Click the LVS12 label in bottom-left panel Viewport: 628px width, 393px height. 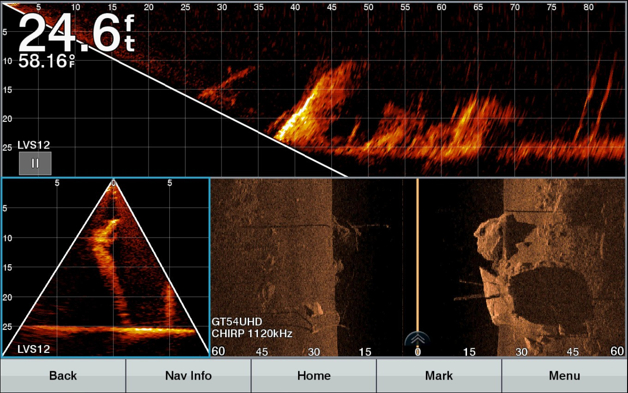click(x=34, y=349)
